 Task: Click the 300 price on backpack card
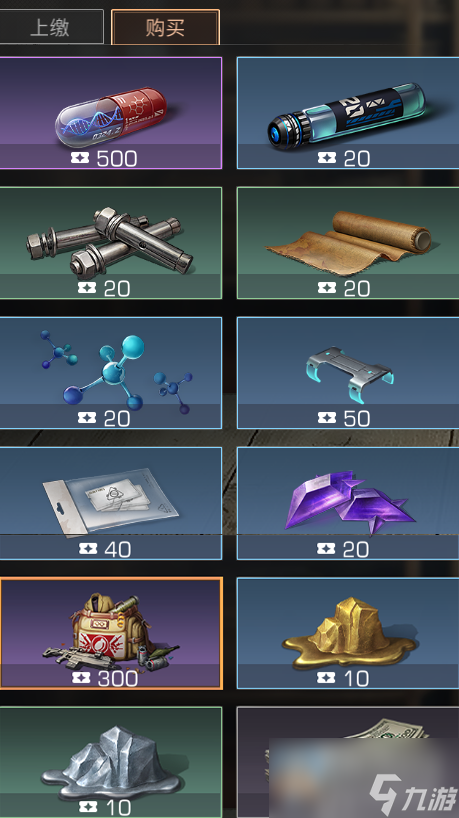coord(118,678)
